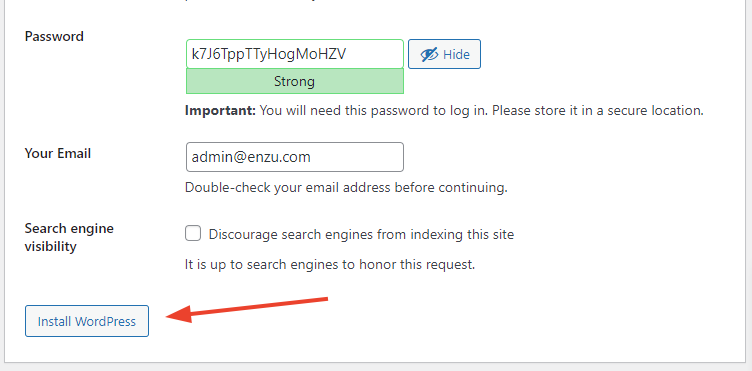Tick the Discourage search engines checkbox
The width and height of the screenshot is (752, 371).
[x=193, y=233]
